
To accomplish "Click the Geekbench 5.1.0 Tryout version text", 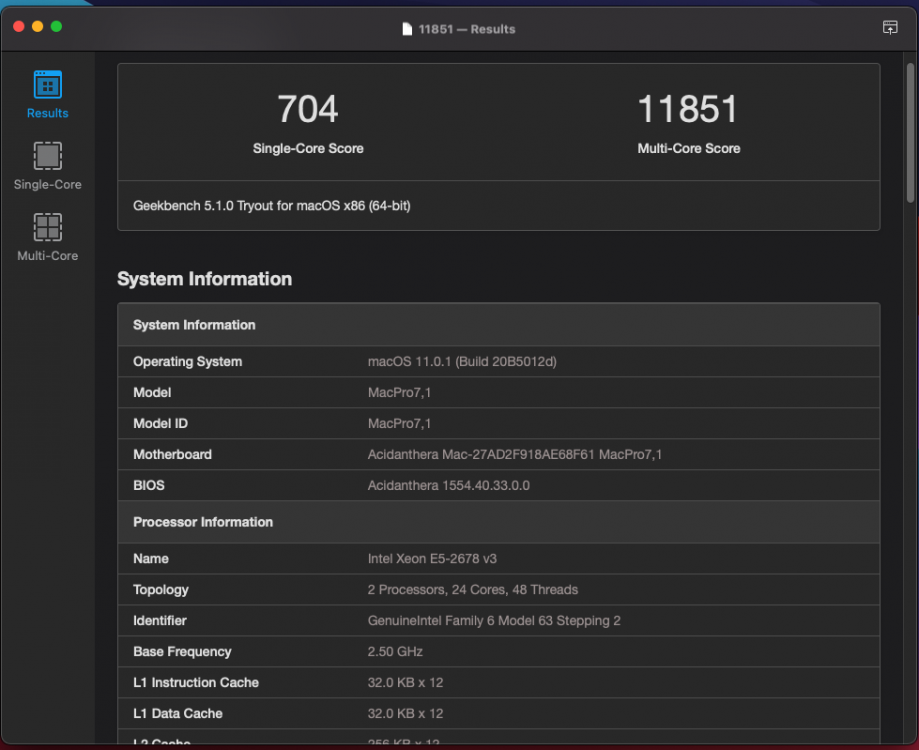I will [271, 206].
